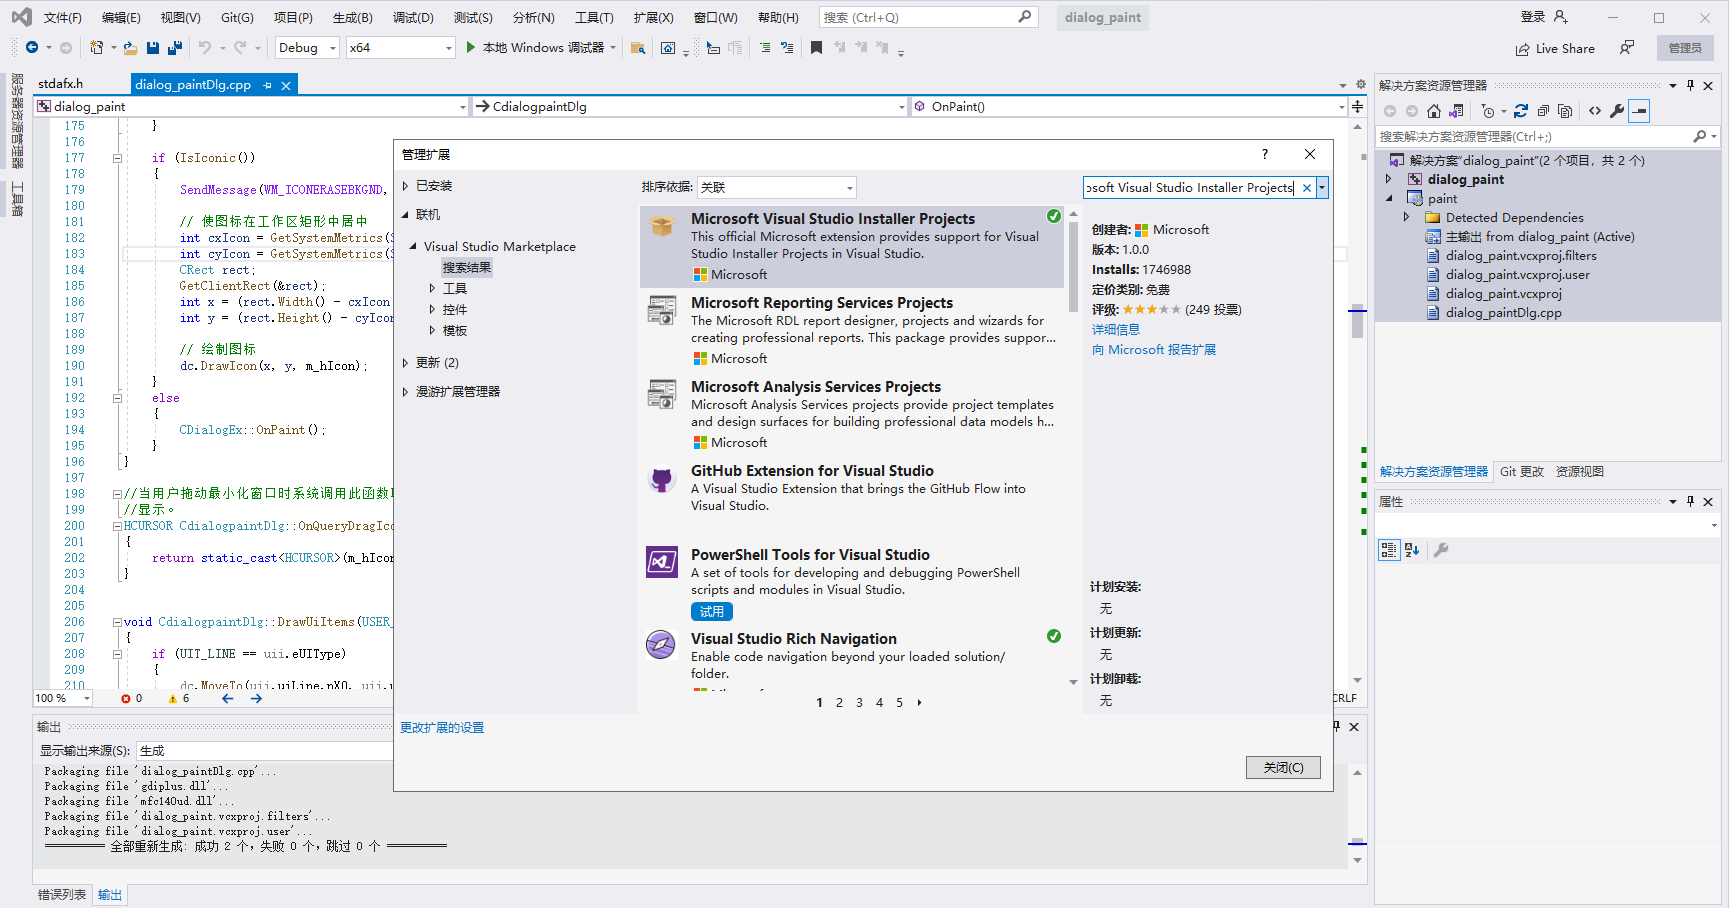Go to page 2 of extension results
The image size is (1729, 908).
click(x=839, y=703)
